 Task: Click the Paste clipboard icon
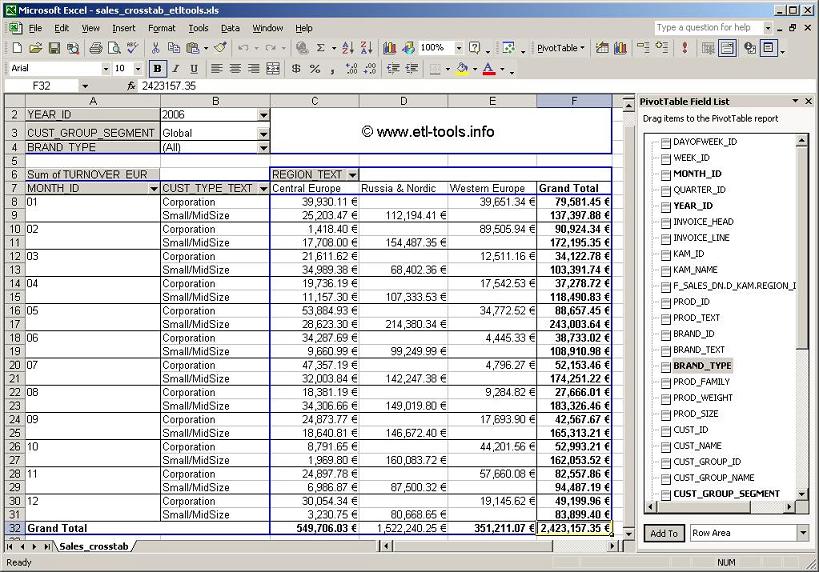(193, 48)
